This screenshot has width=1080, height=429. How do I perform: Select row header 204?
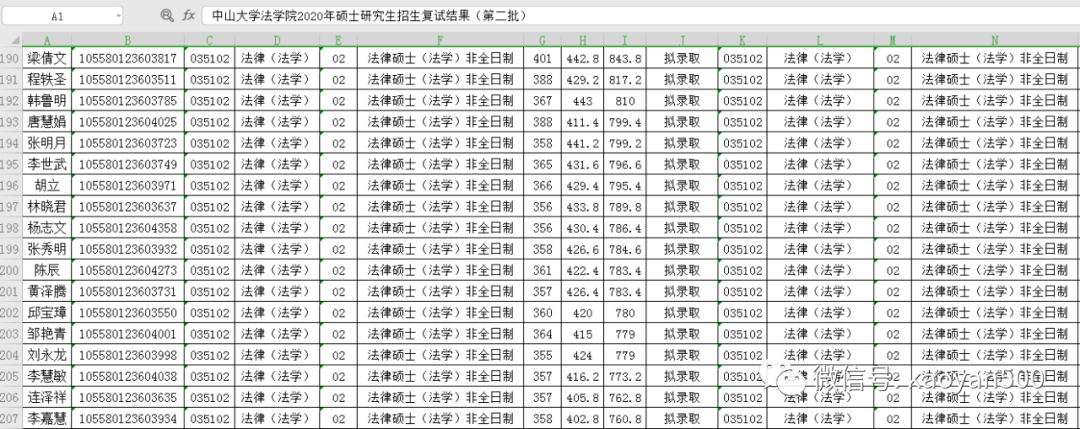(11, 355)
